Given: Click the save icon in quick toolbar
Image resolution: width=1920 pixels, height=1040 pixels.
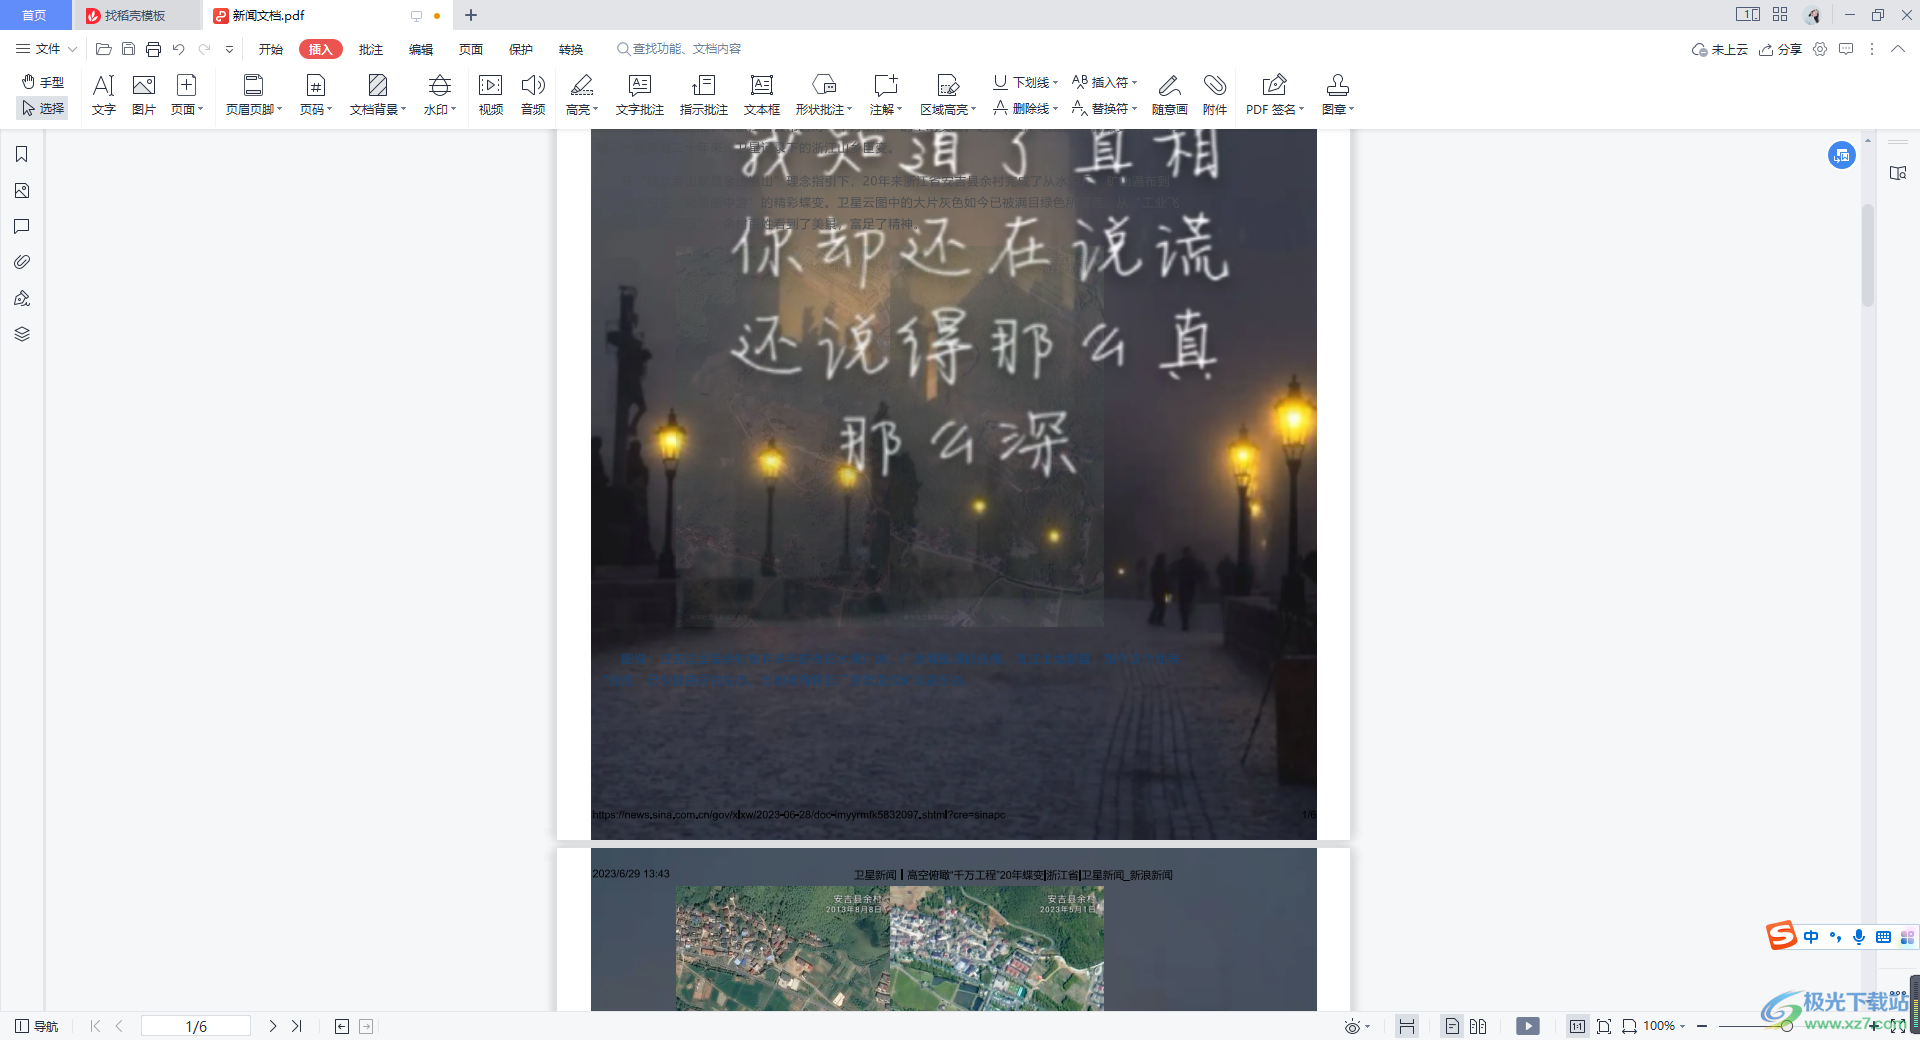Looking at the screenshot, I should coord(128,49).
